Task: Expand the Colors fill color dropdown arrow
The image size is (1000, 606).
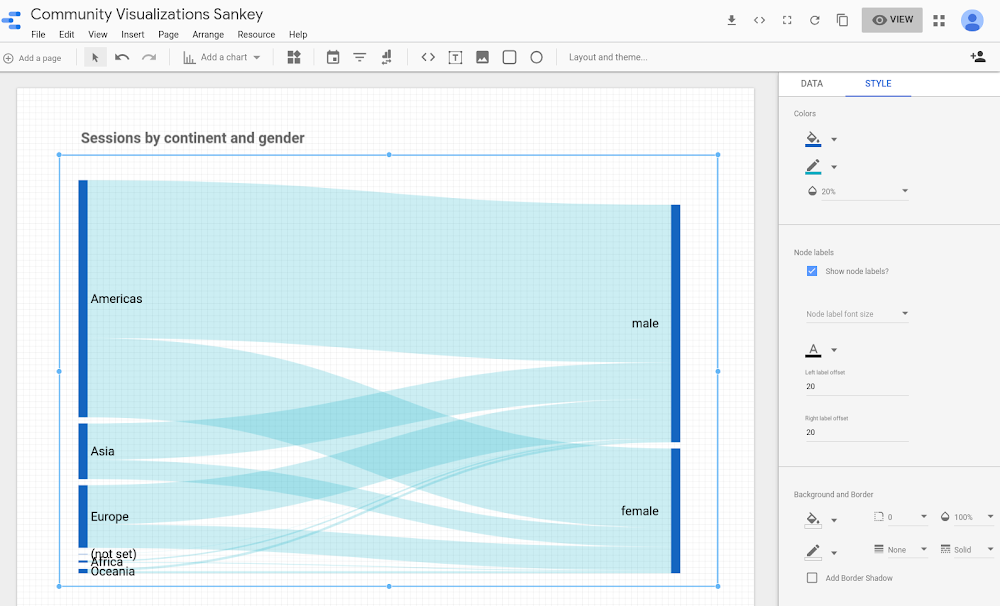Action: click(834, 140)
